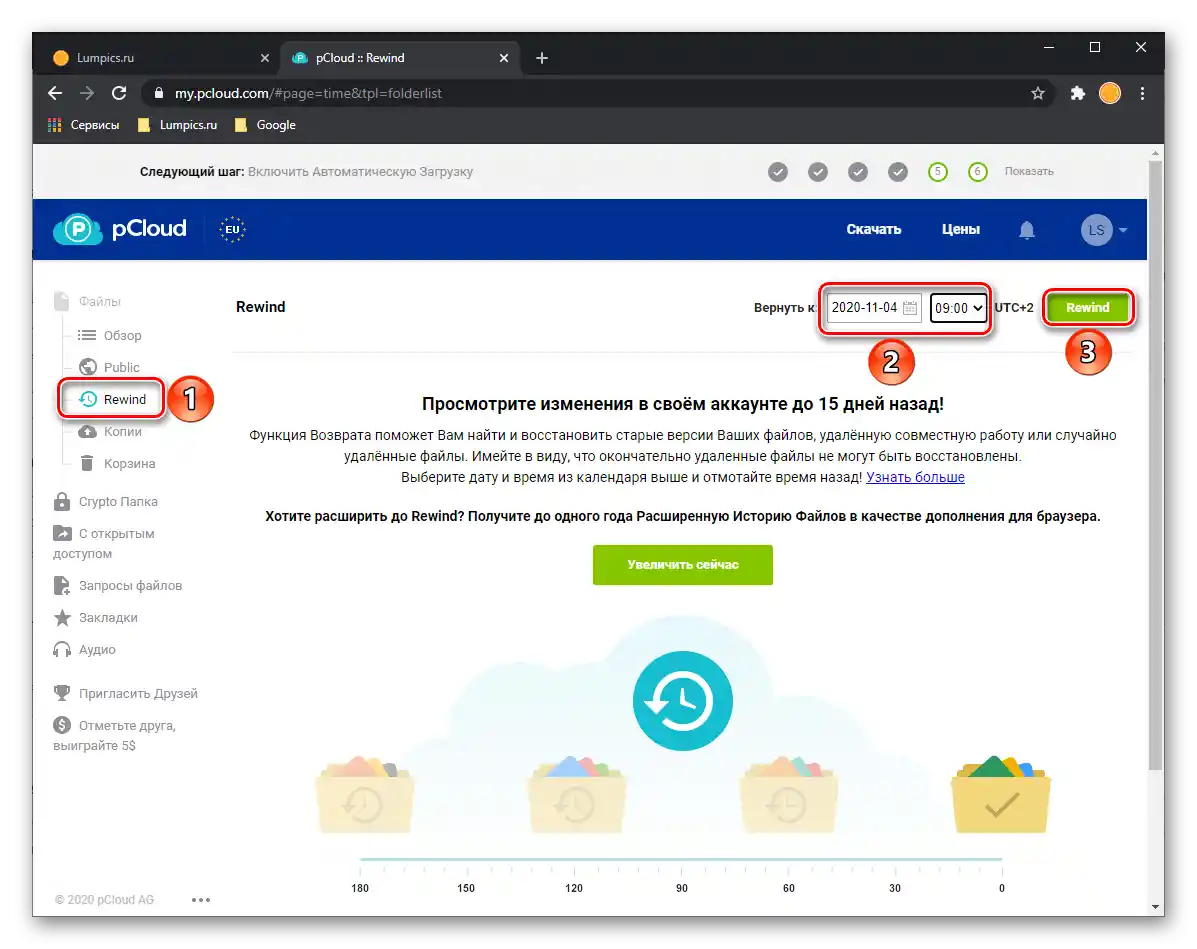Viewport: 1197px width, 949px height.
Task: Close the pCloud :: Rewind tab
Action: click(x=504, y=58)
